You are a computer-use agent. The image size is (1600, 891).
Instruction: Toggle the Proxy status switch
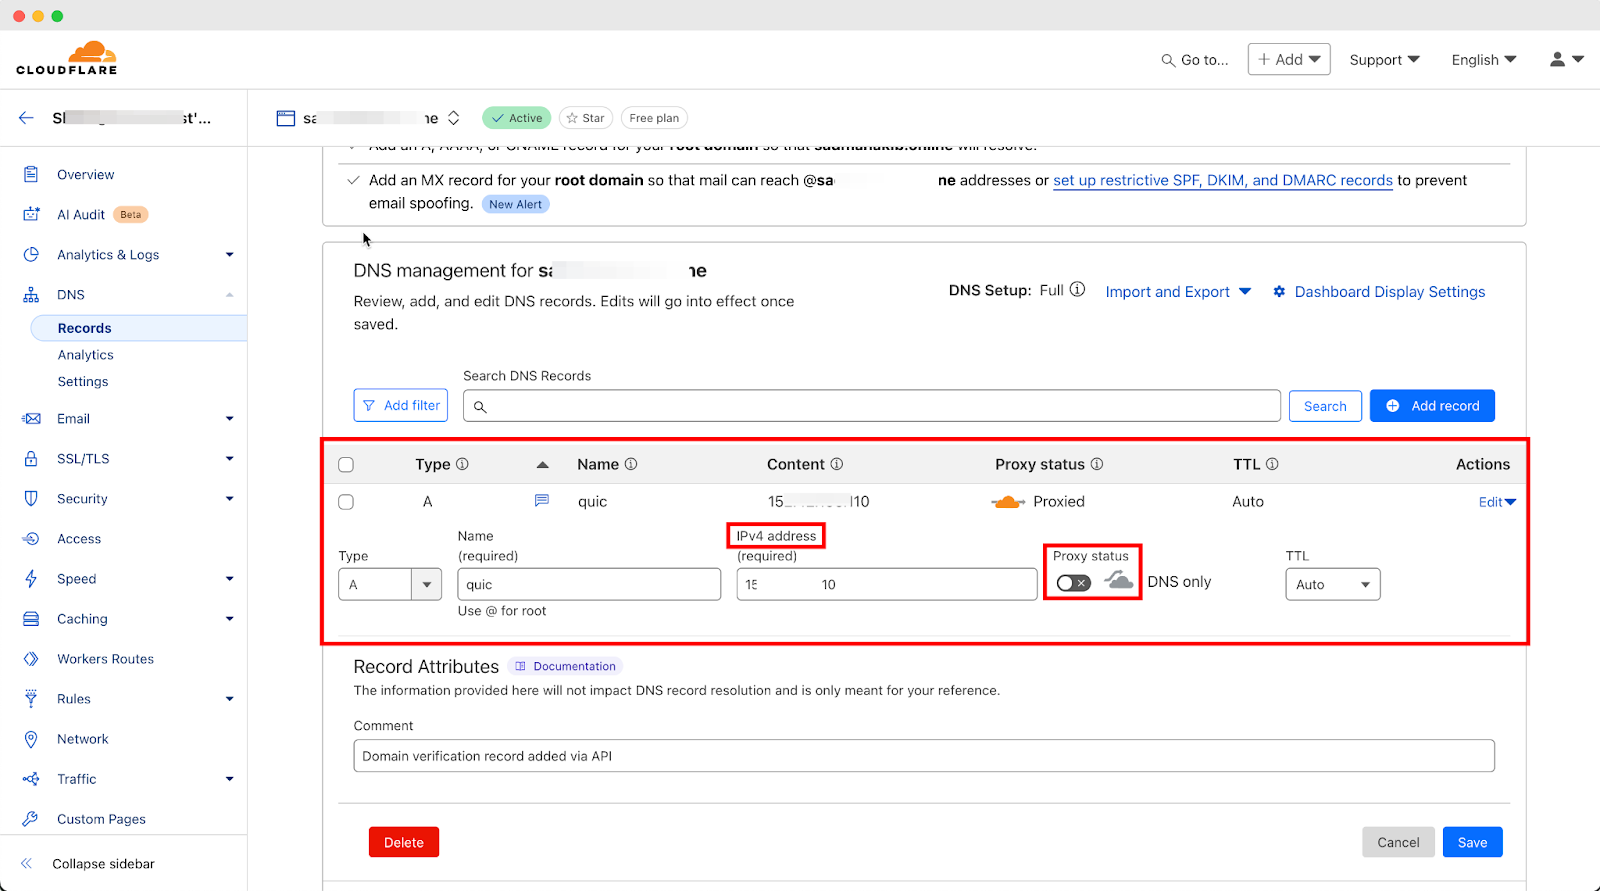point(1073,583)
